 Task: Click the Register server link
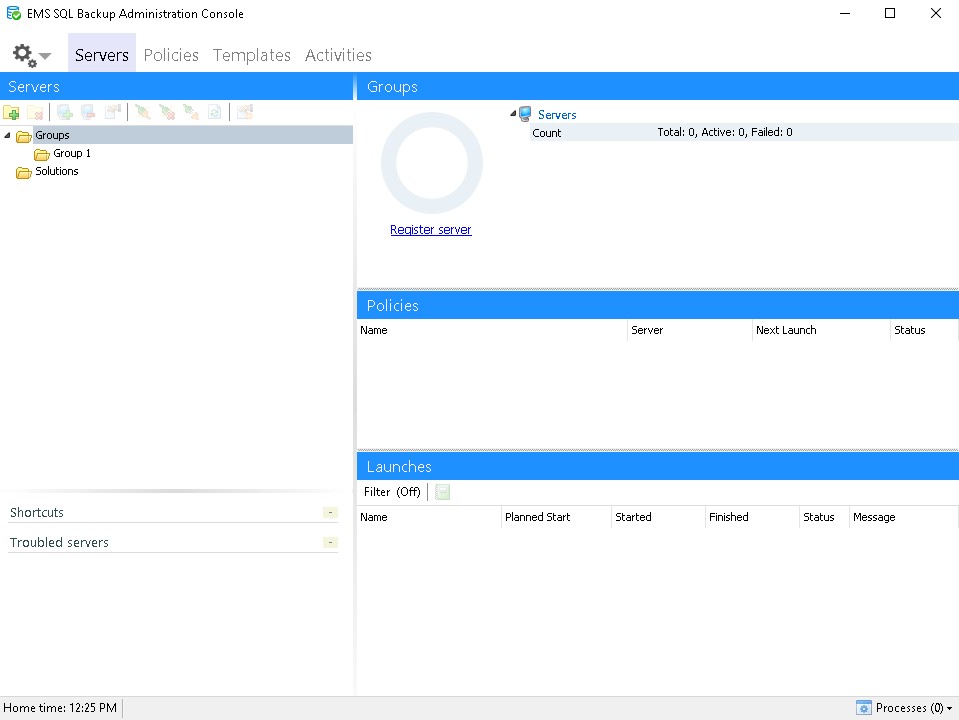point(430,229)
